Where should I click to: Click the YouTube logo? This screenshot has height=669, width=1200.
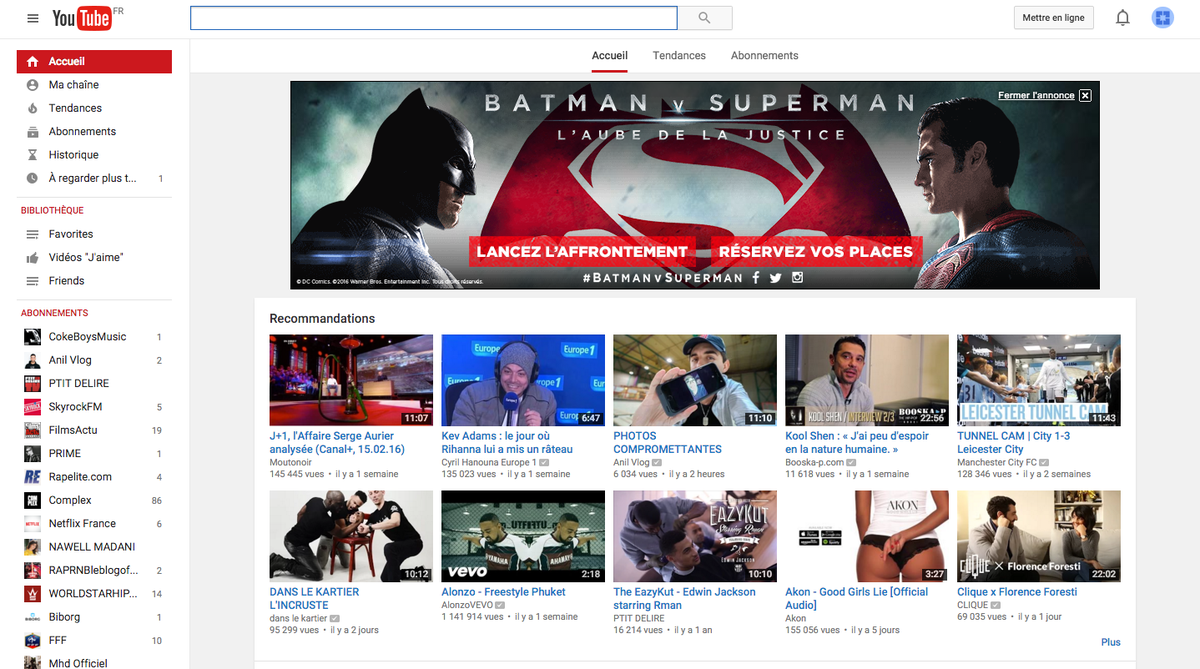tap(80, 18)
